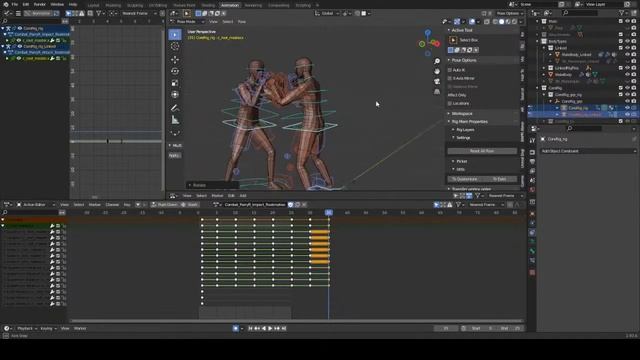Uncheck the BodyTypes collection exclude checkbox
640x360 pixels.
tap(621, 41)
